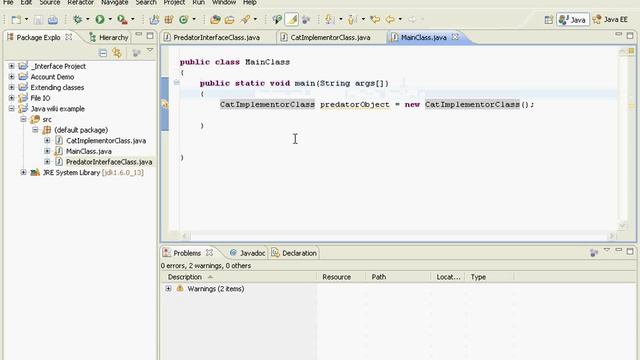Click the Save toolbar icon

[38, 20]
